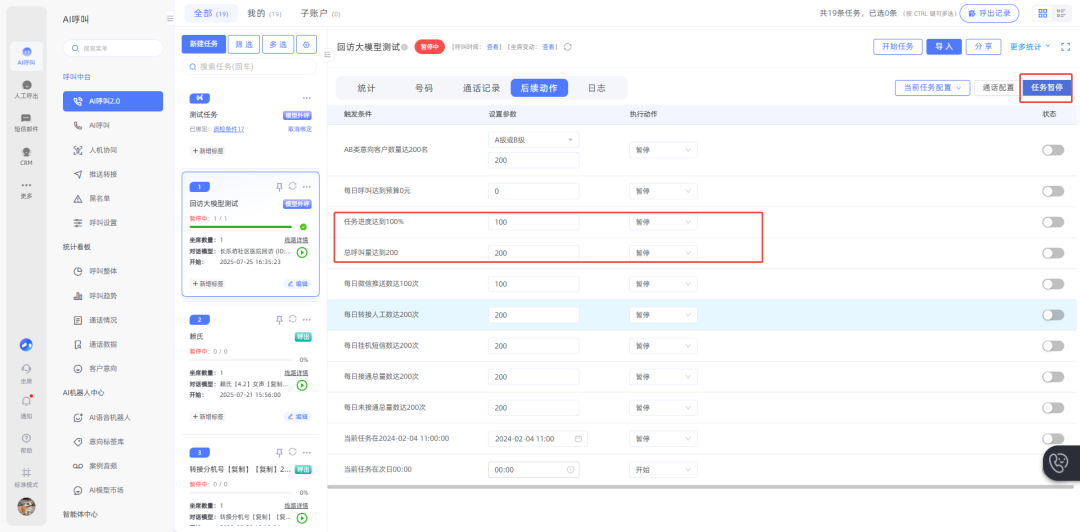Start the 赖氏 task play button
This screenshot has height=532, width=1080.
coord(302,385)
